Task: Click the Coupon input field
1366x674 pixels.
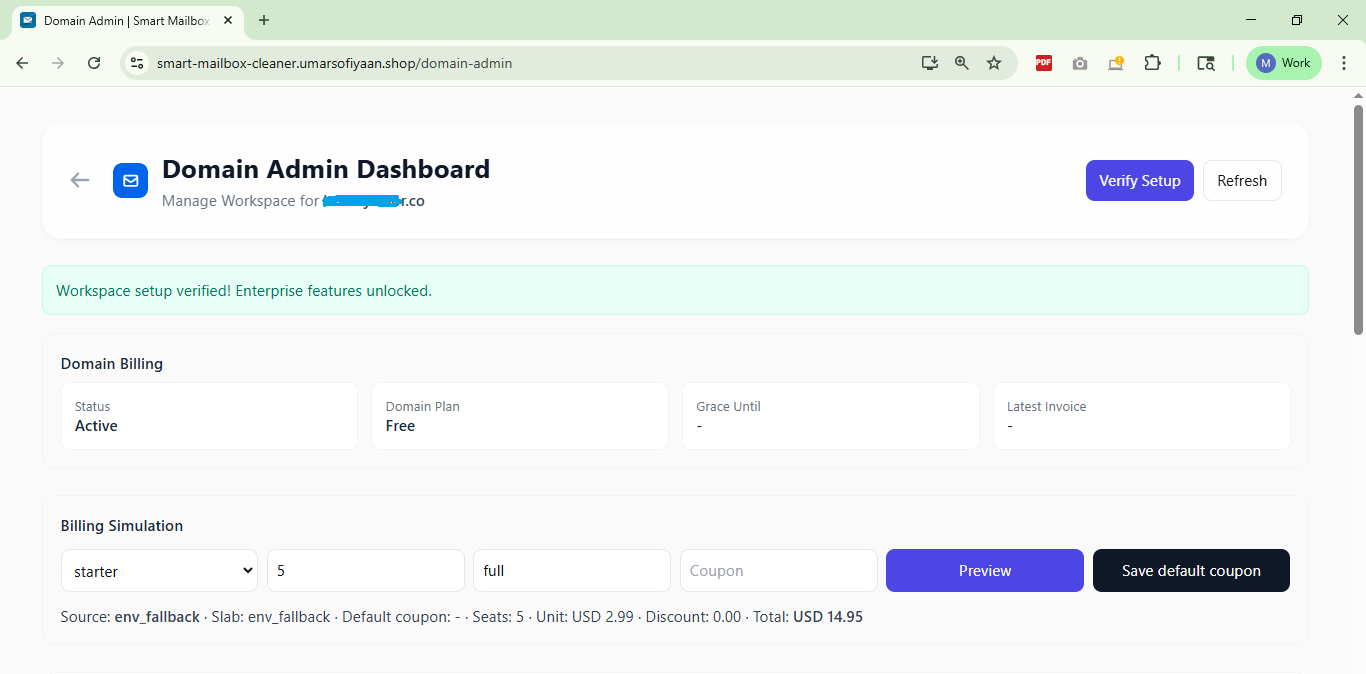Action: coord(779,571)
